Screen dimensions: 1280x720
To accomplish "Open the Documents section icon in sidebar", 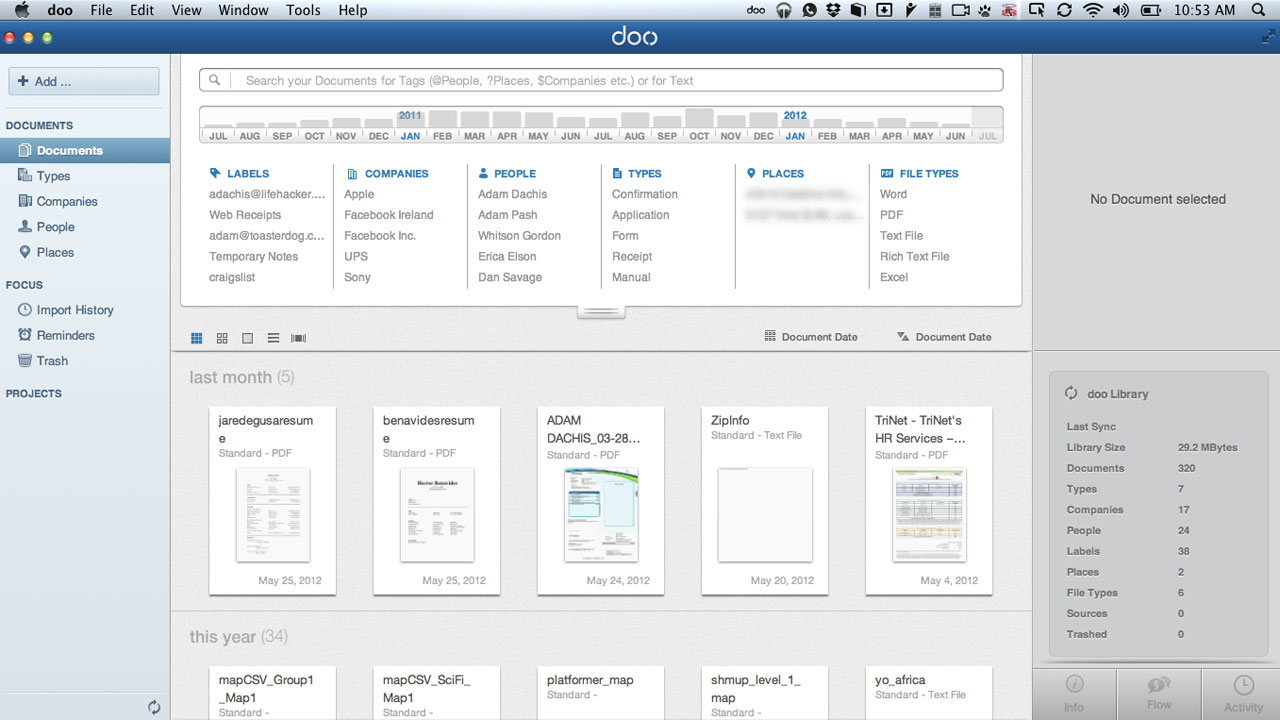I will click(x=26, y=150).
